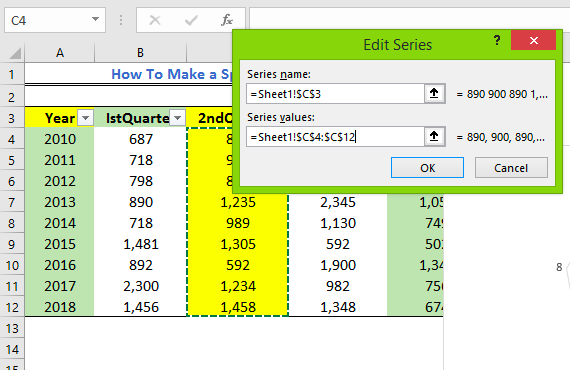Click the formula bar cancel X icon

tap(155, 20)
